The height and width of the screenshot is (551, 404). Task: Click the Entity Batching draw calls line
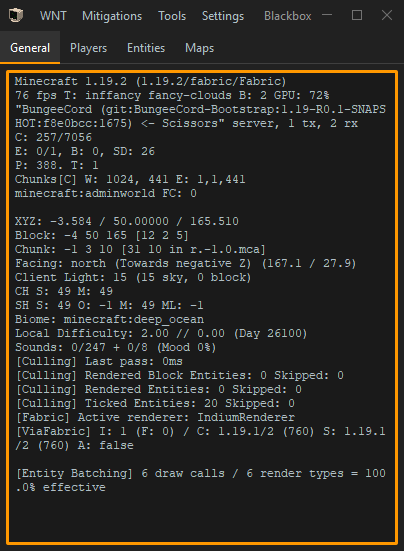[x=201, y=480]
